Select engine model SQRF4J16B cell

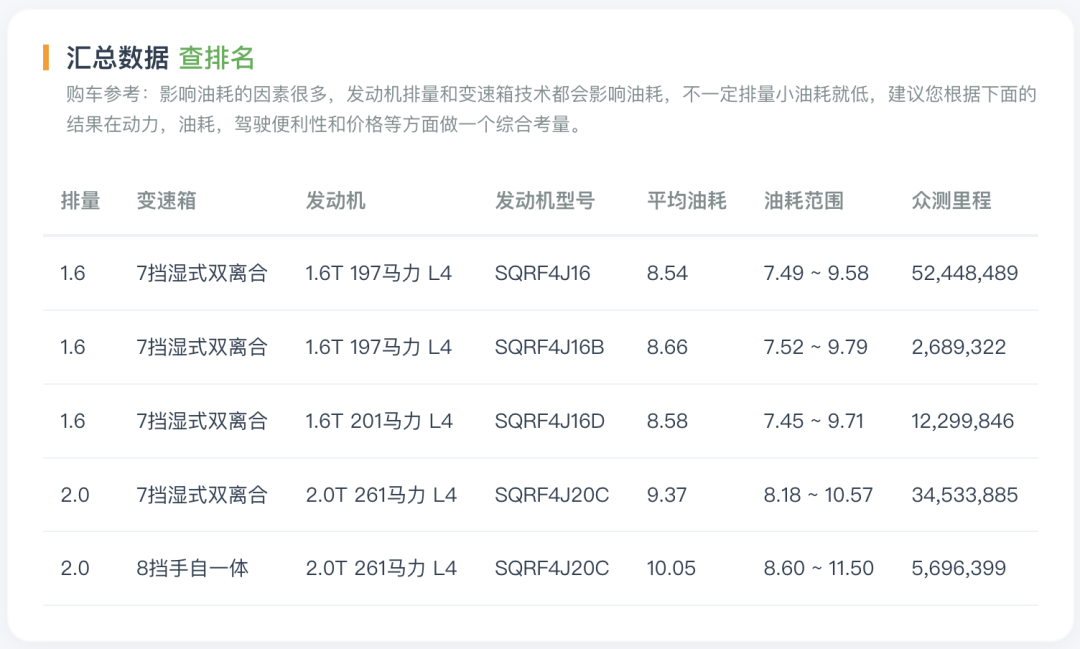click(x=549, y=347)
